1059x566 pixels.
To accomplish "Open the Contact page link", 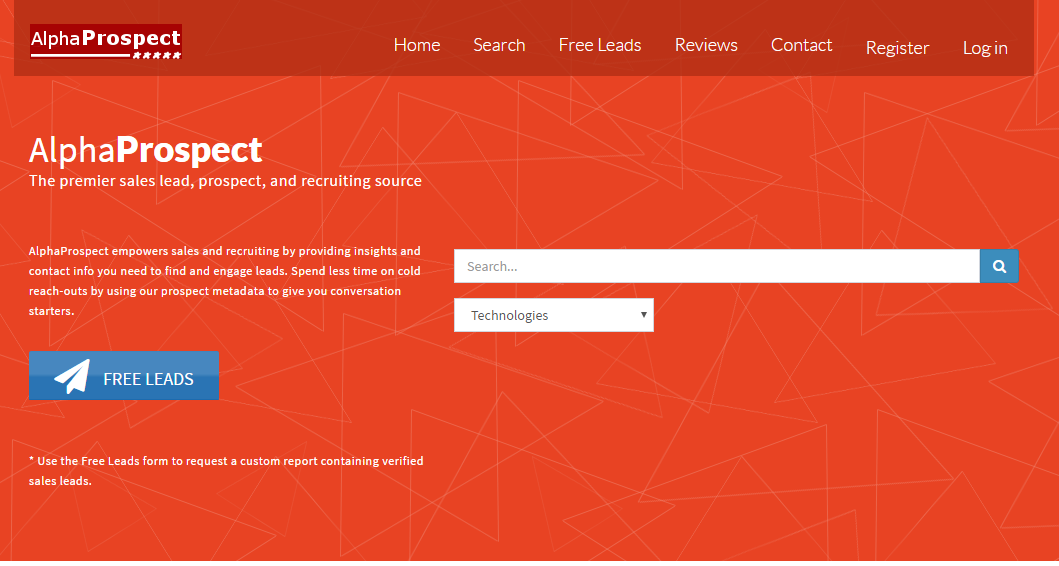I will click(801, 45).
